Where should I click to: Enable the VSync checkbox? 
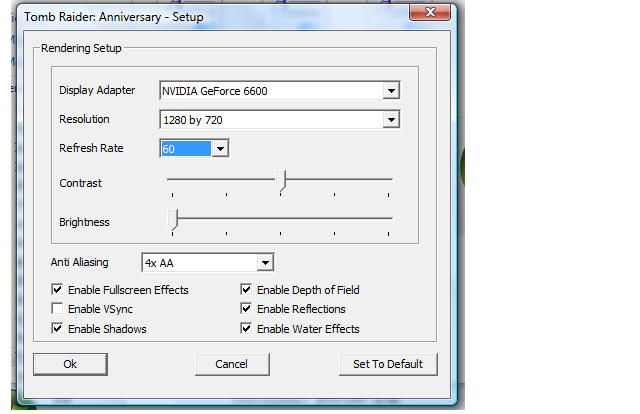(x=57, y=309)
